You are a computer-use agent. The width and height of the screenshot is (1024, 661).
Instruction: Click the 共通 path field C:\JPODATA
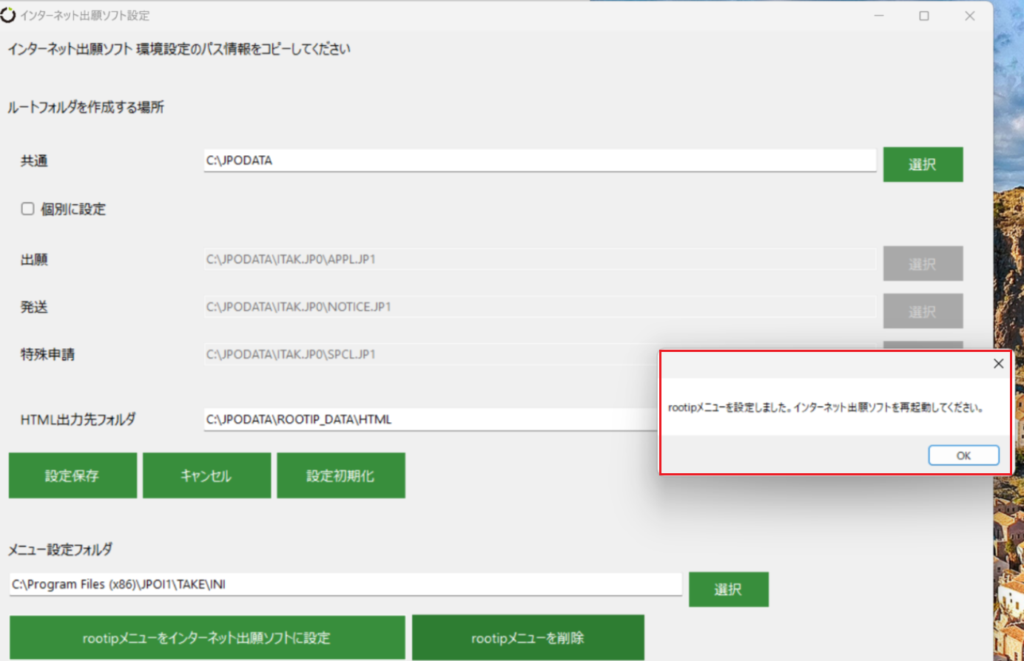(x=539, y=161)
